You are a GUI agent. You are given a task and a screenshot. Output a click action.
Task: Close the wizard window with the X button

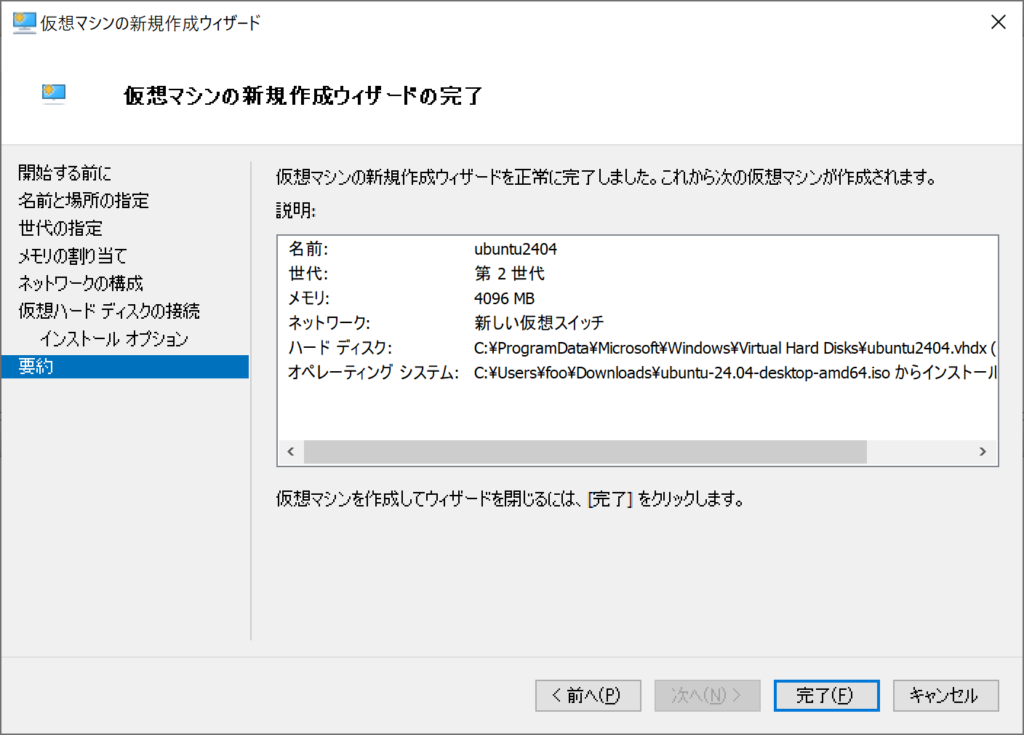(x=997, y=23)
